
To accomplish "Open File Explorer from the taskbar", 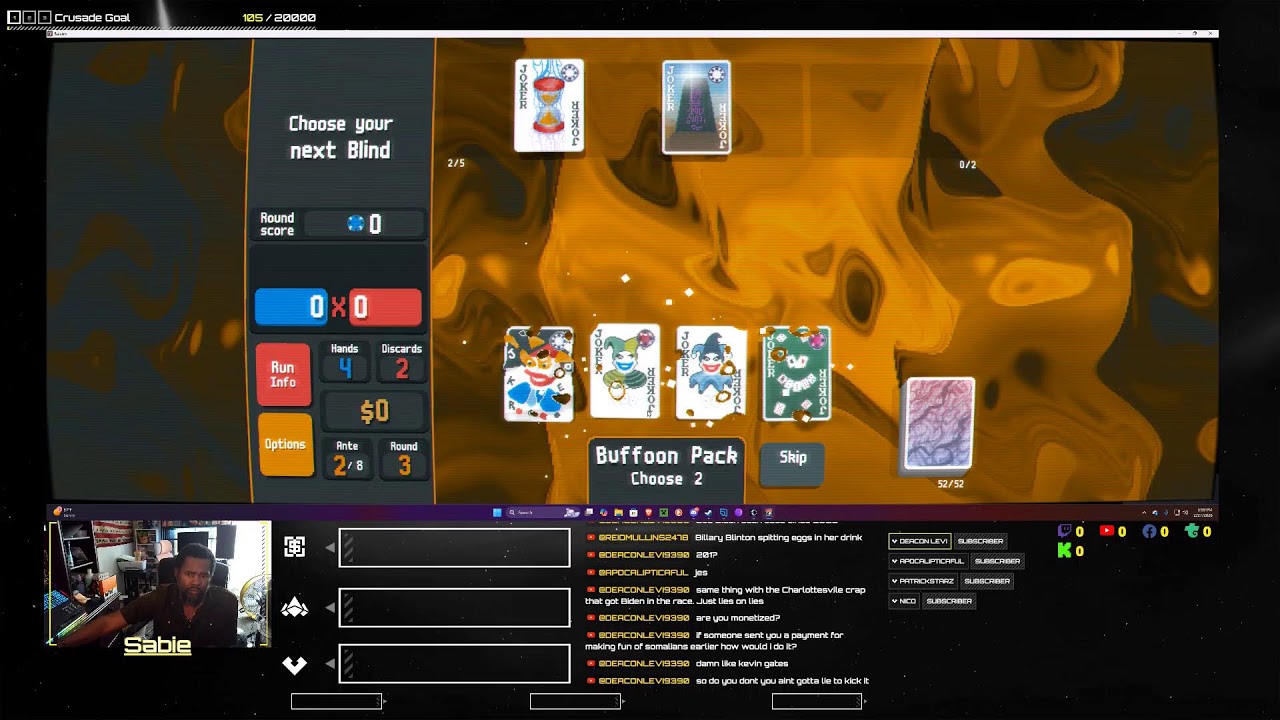I will pos(618,512).
